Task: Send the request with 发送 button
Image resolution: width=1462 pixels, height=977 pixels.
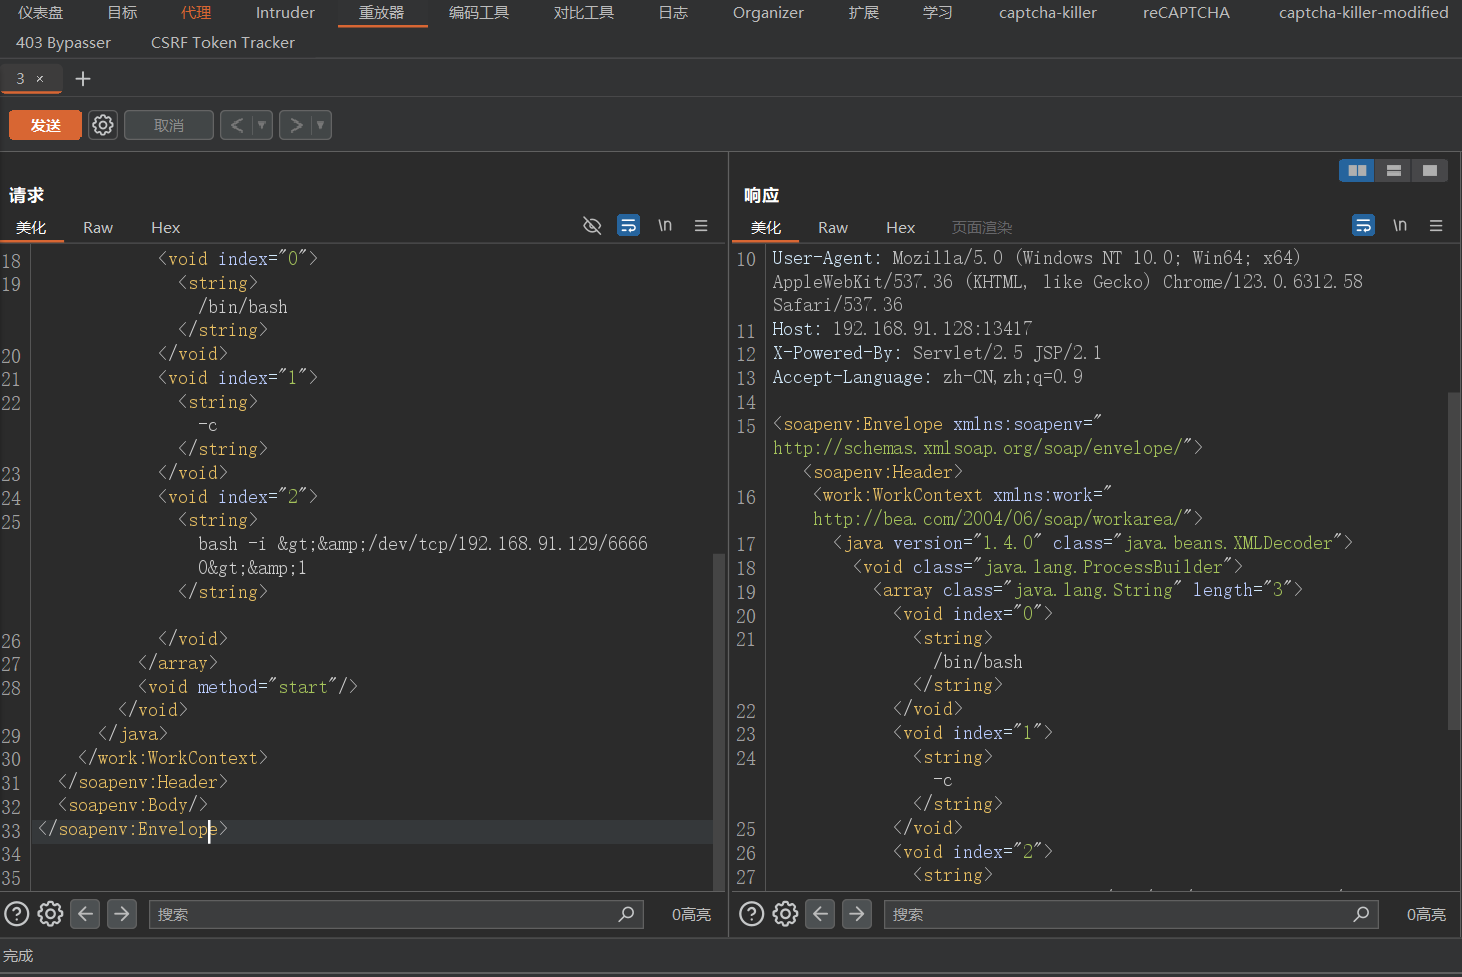Action: click(x=45, y=125)
